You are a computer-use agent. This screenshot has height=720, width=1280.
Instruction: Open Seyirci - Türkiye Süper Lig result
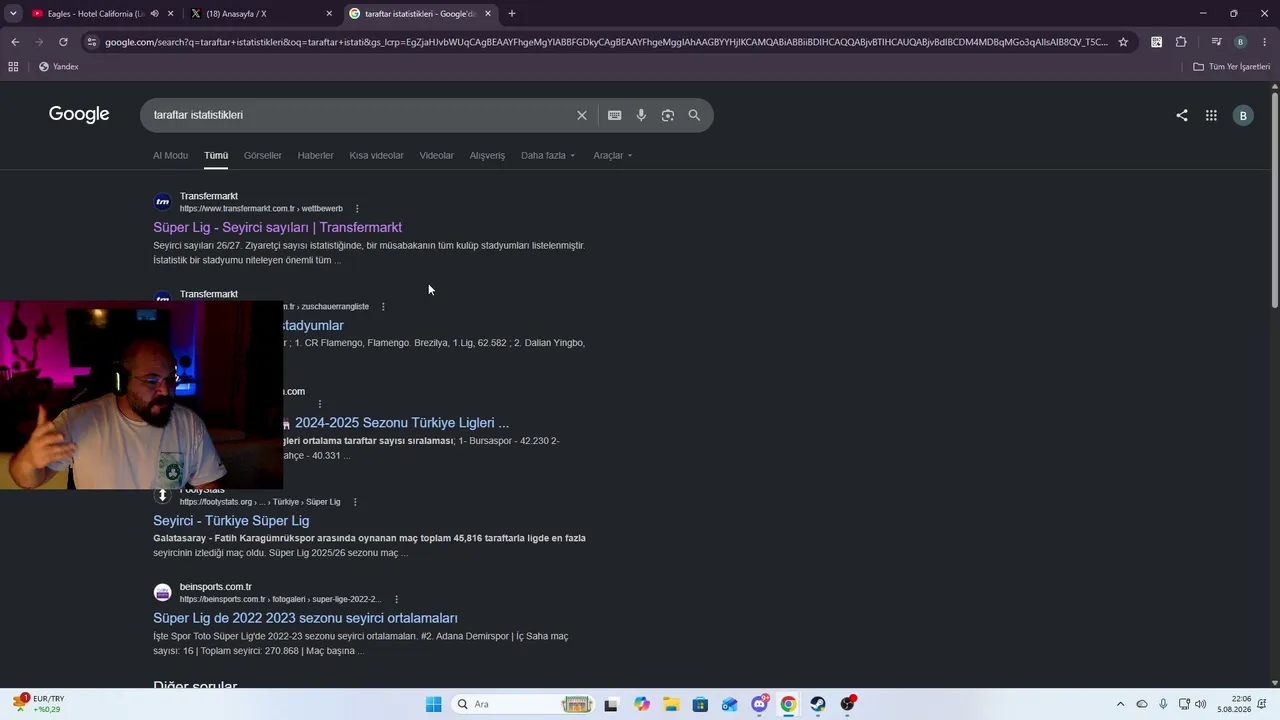point(231,521)
